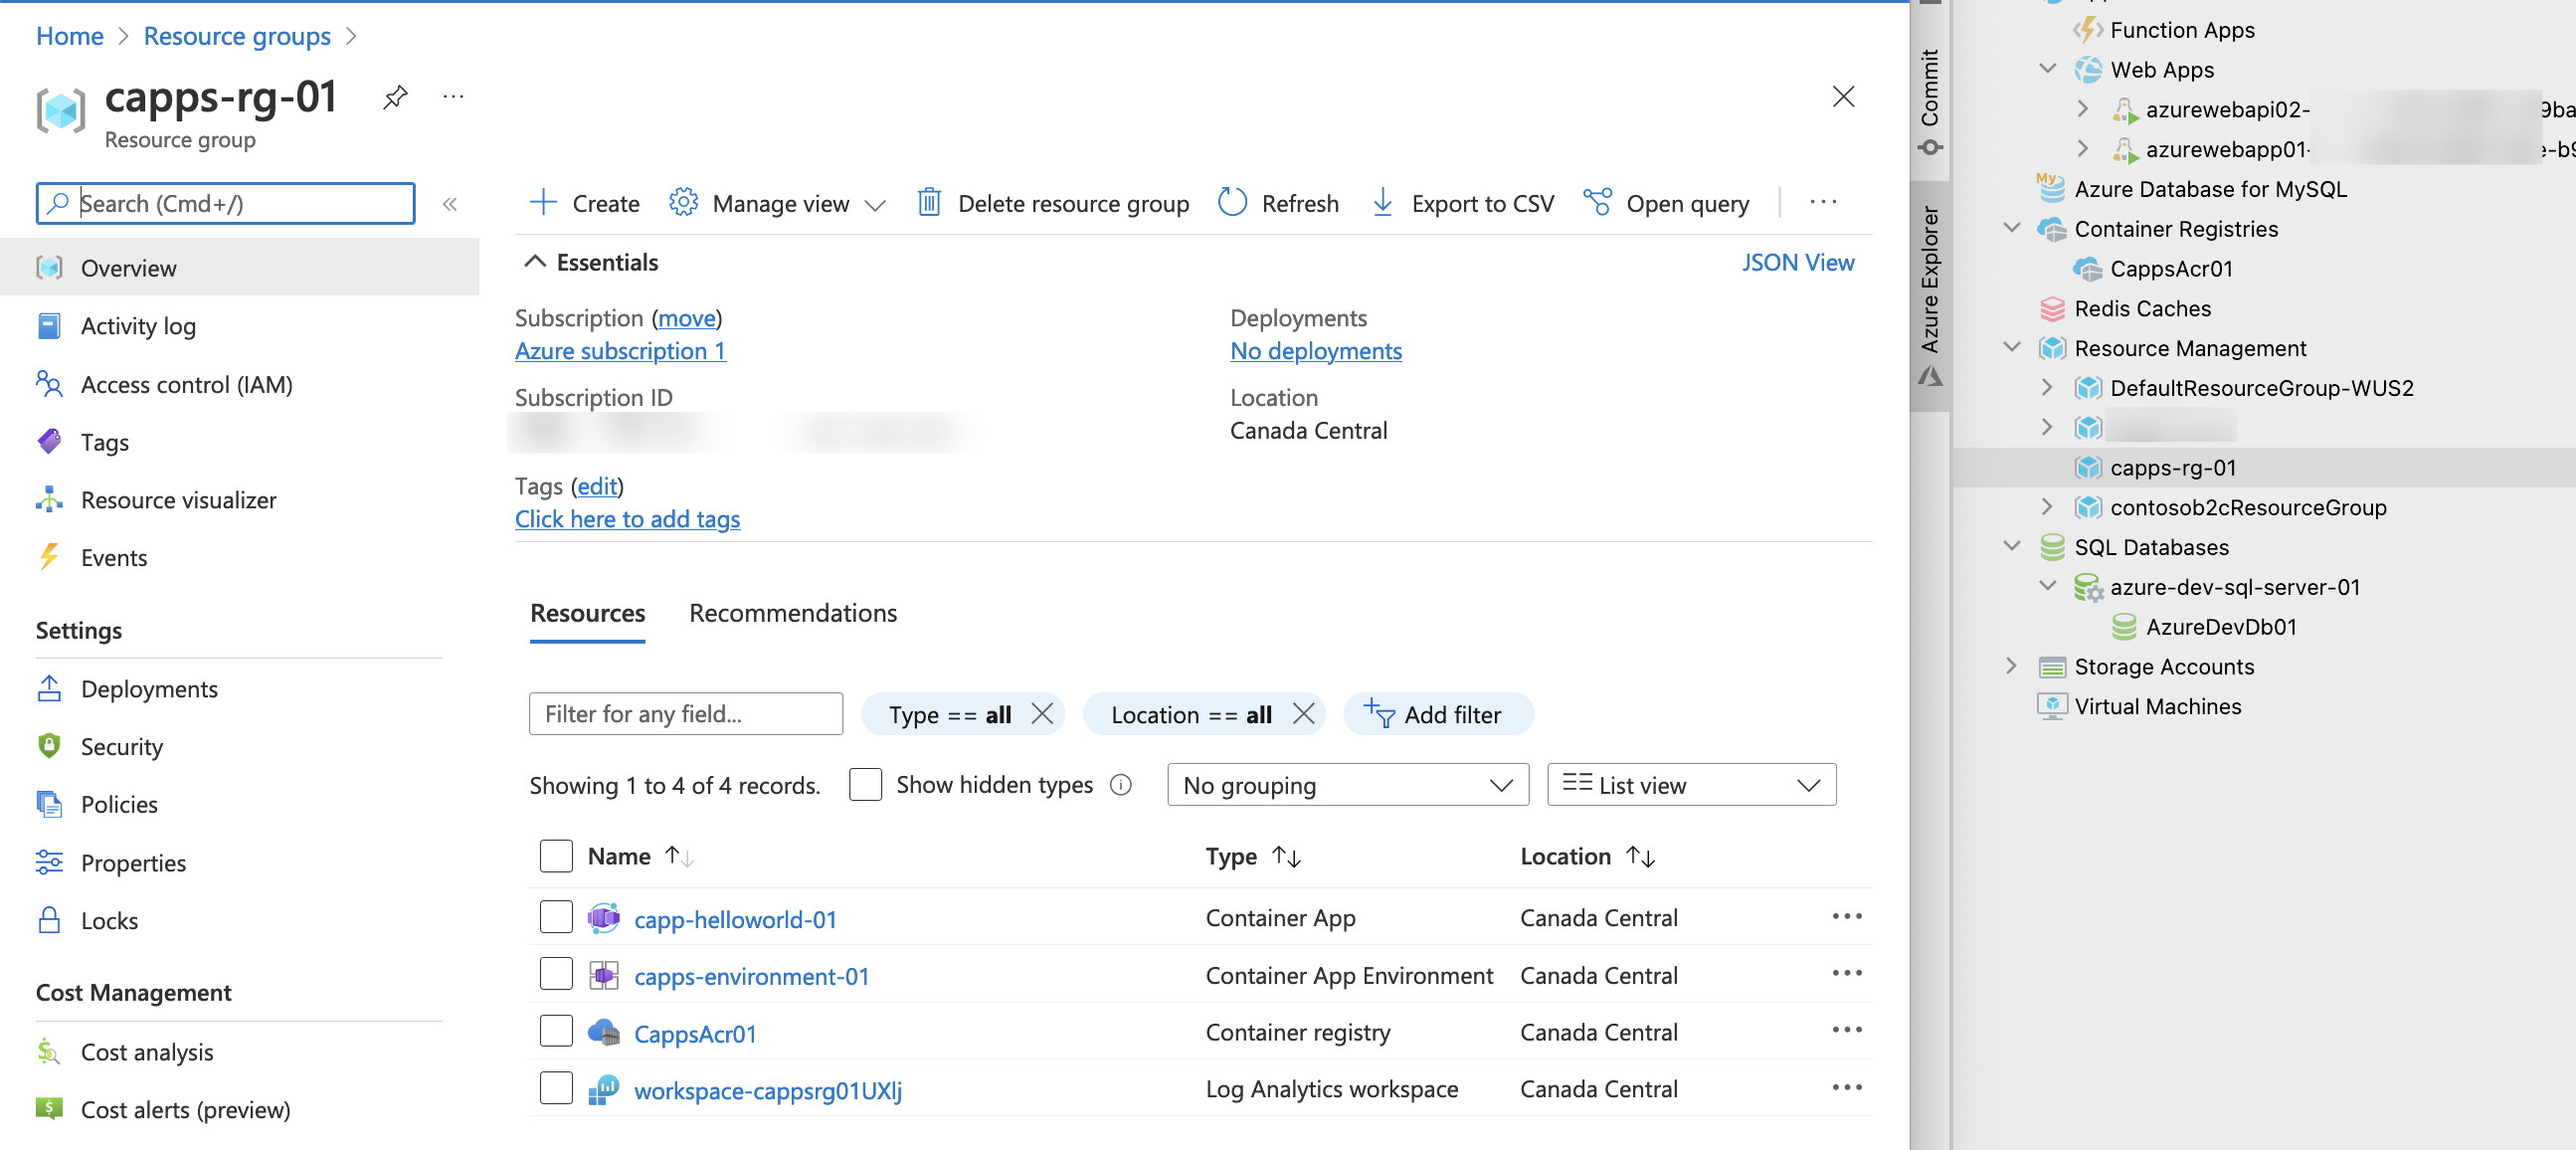
Task: Open more options for CappsAcr01 row
Action: [1846, 1032]
